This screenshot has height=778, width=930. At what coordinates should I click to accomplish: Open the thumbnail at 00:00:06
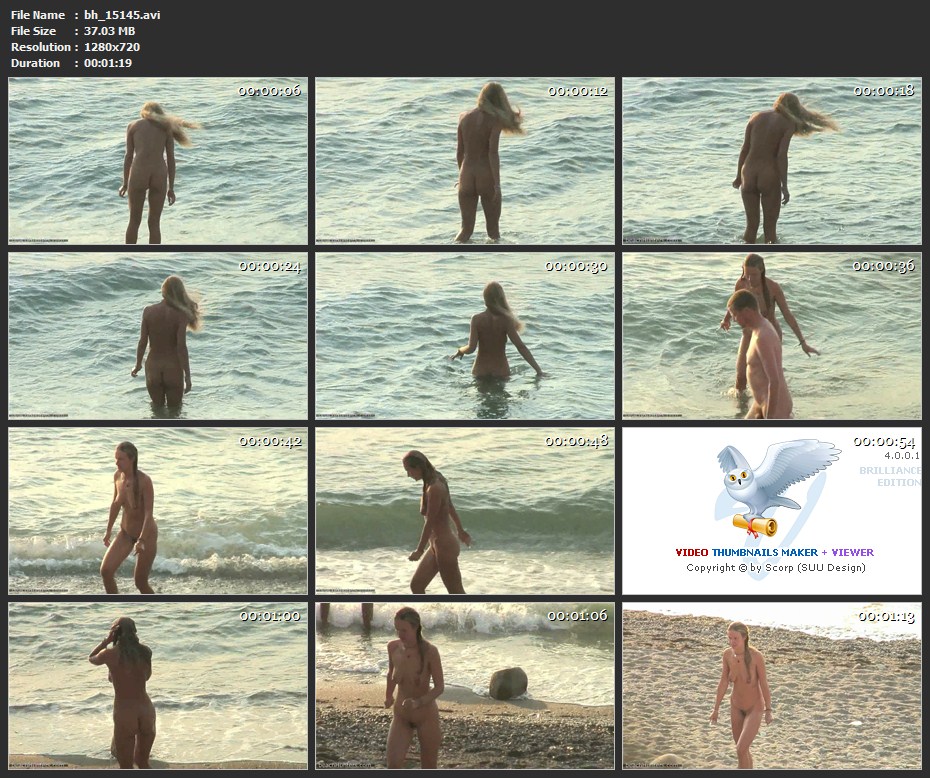click(x=158, y=161)
